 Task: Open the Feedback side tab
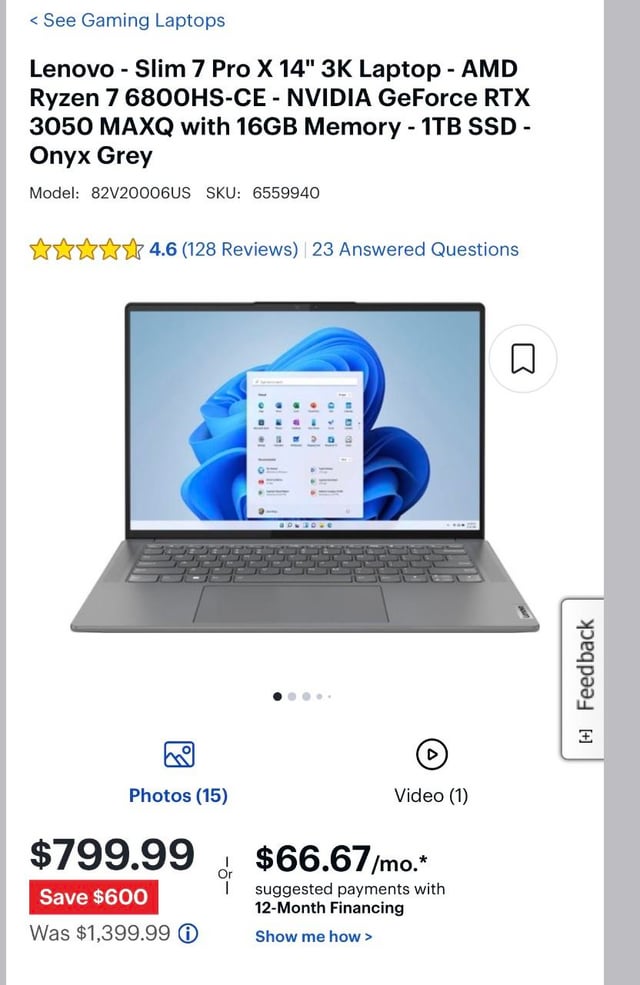[583, 678]
